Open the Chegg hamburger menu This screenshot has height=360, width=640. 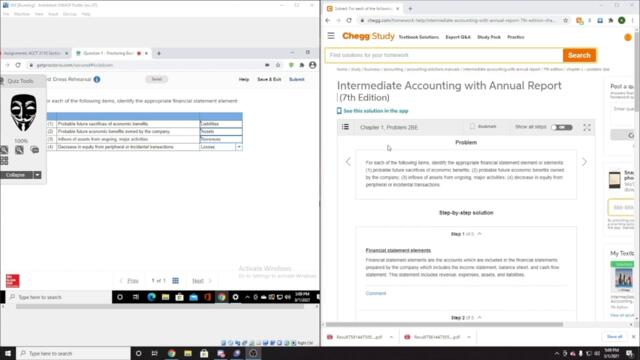331,36
